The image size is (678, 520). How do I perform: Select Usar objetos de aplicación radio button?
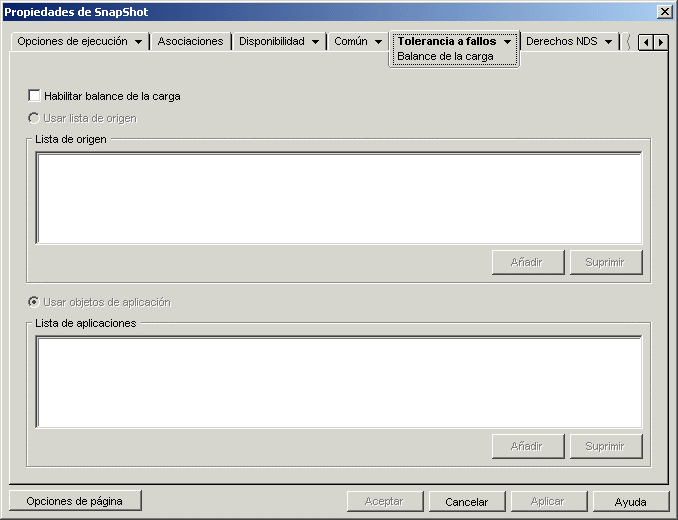tap(34, 302)
